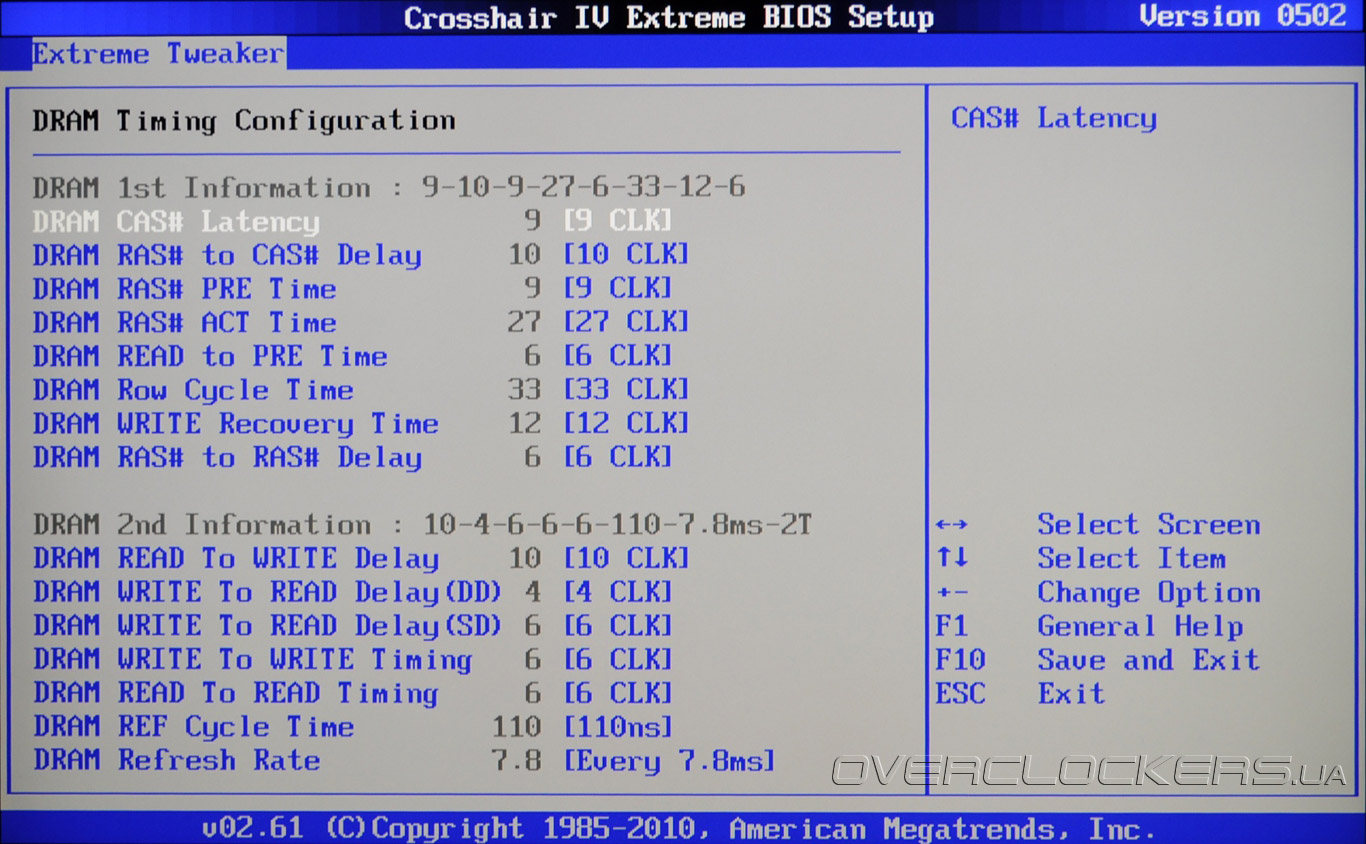Open the Extreme Tweaker tab
The height and width of the screenshot is (844, 1366).
(158, 53)
